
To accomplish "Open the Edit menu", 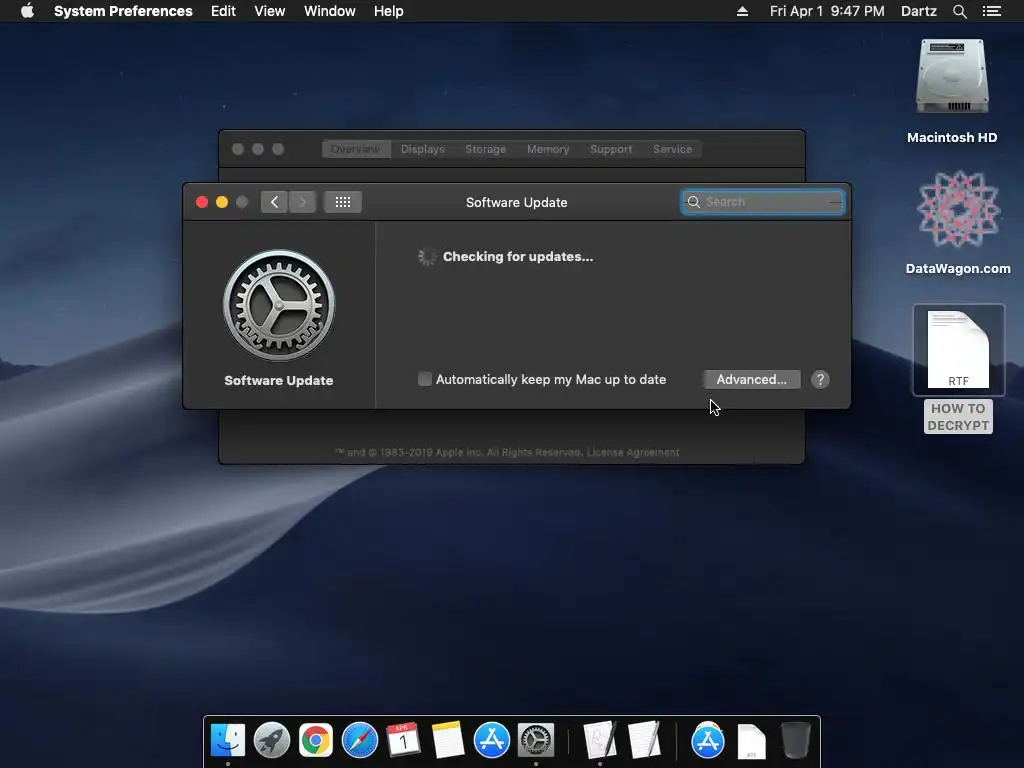I will click(x=223, y=11).
